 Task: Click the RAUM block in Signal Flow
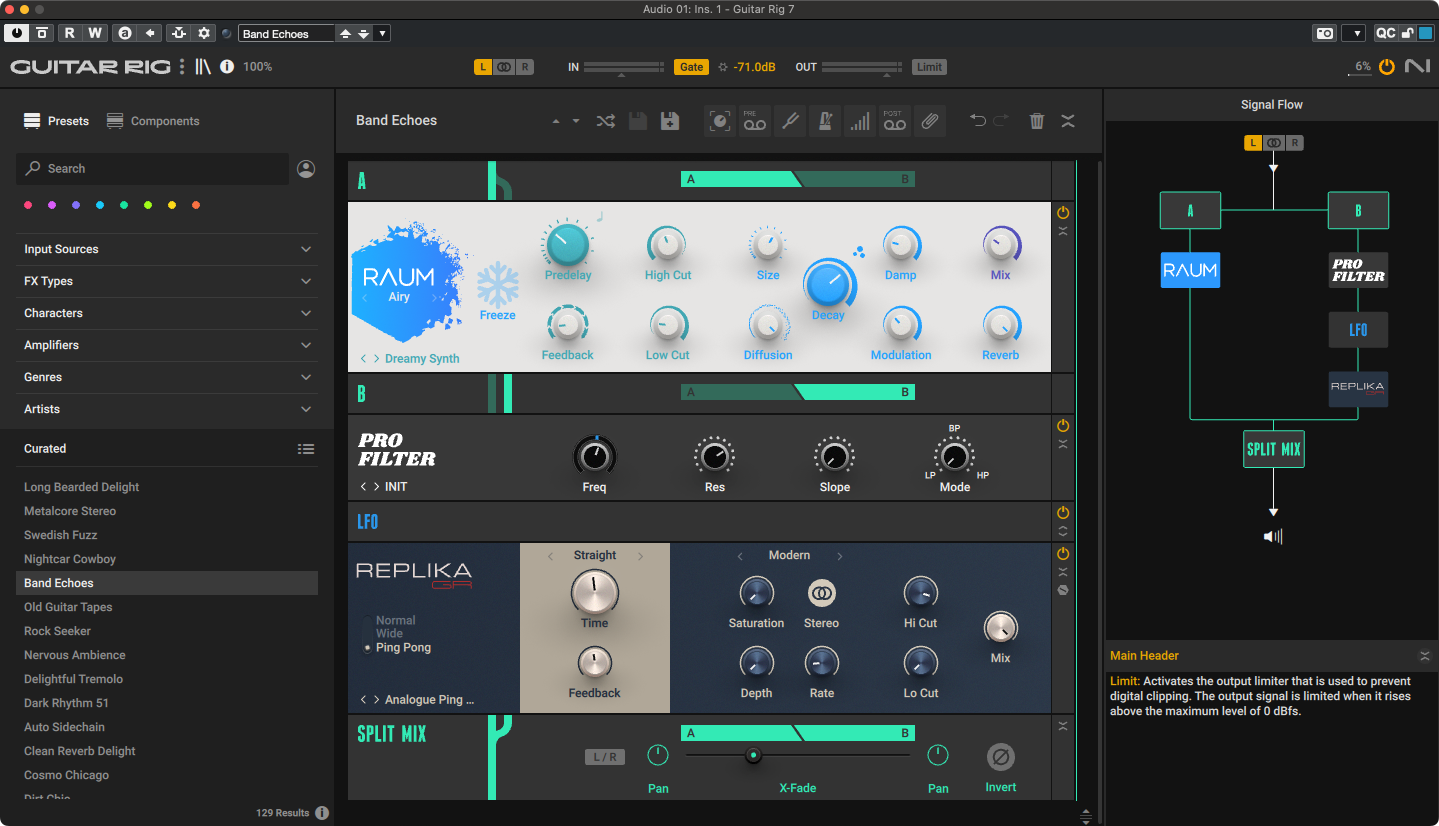point(1190,270)
